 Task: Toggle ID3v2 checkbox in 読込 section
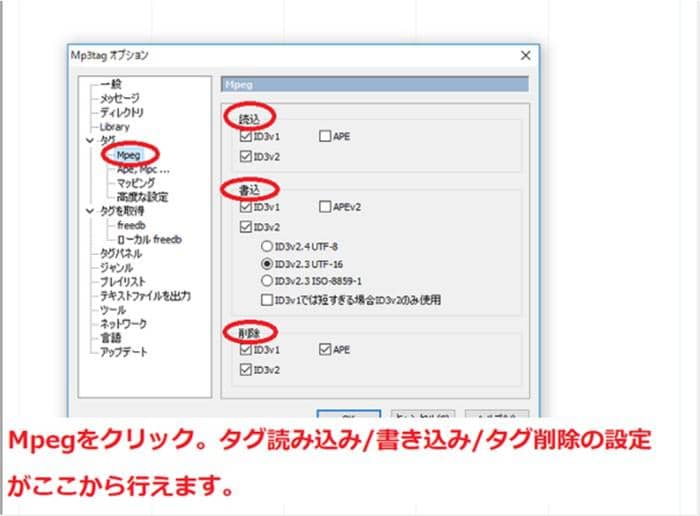pyautogui.click(x=246, y=157)
